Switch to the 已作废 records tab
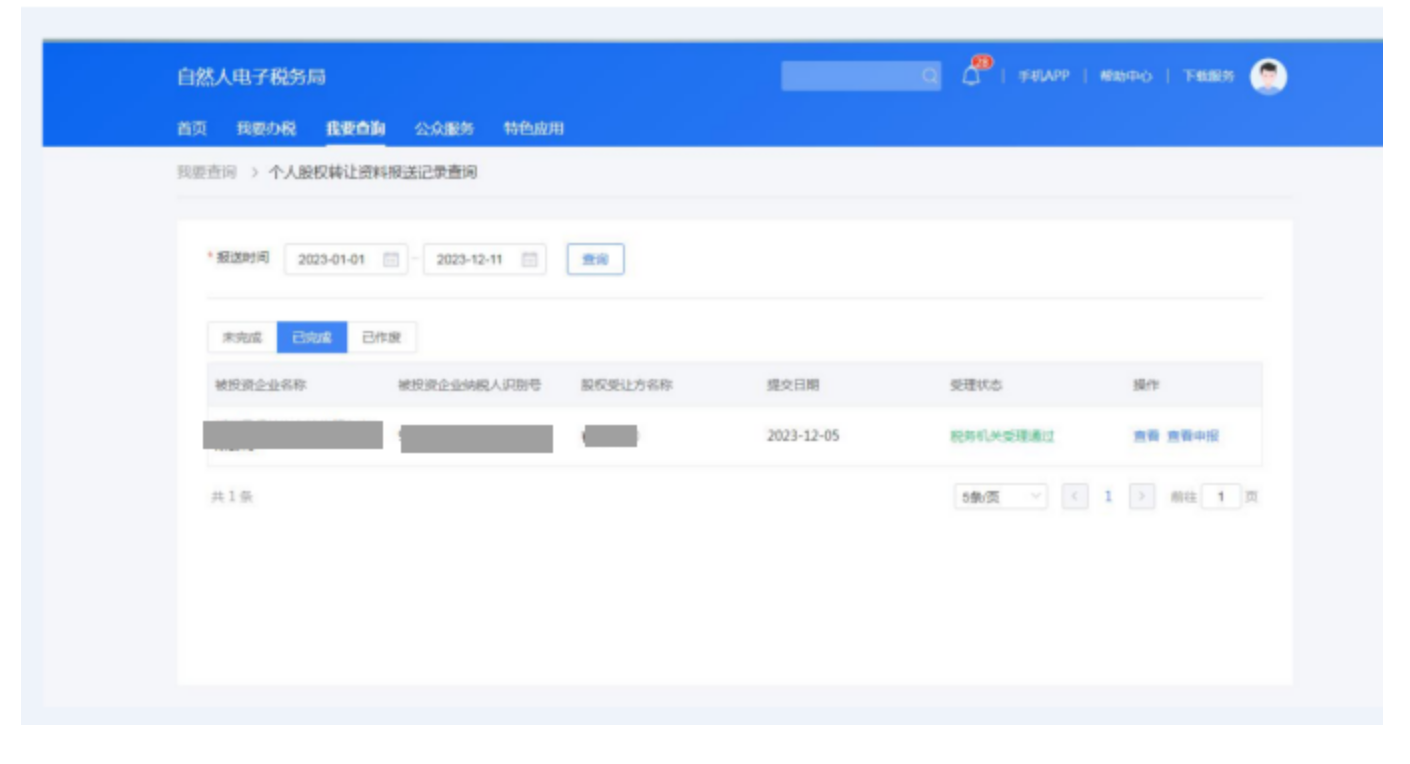The height and width of the screenshot is (764, 1410). pos(381,338)
